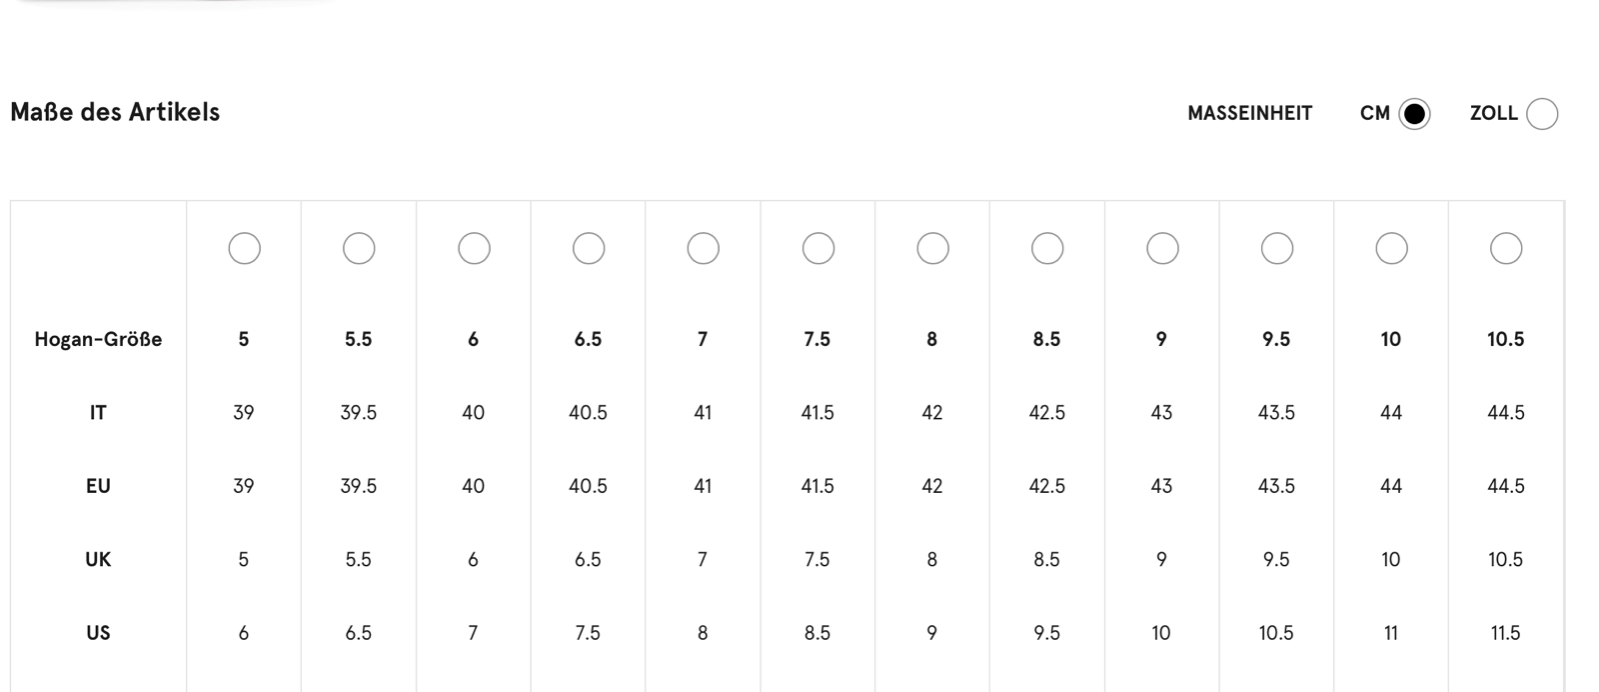Image resolution: width=1599 pixels, height=692 pixels.
Task: Select Hogan size 5 radio button
Action: [244, 248]
